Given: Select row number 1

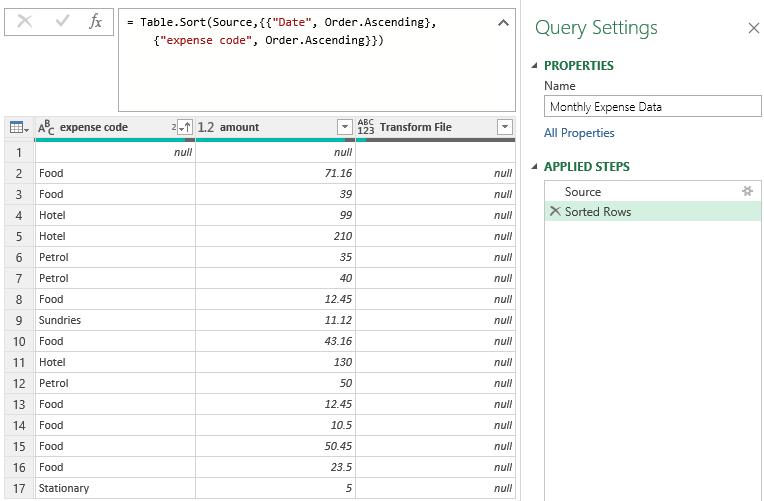Looking at the screenshot, I should tap(19, 153).
